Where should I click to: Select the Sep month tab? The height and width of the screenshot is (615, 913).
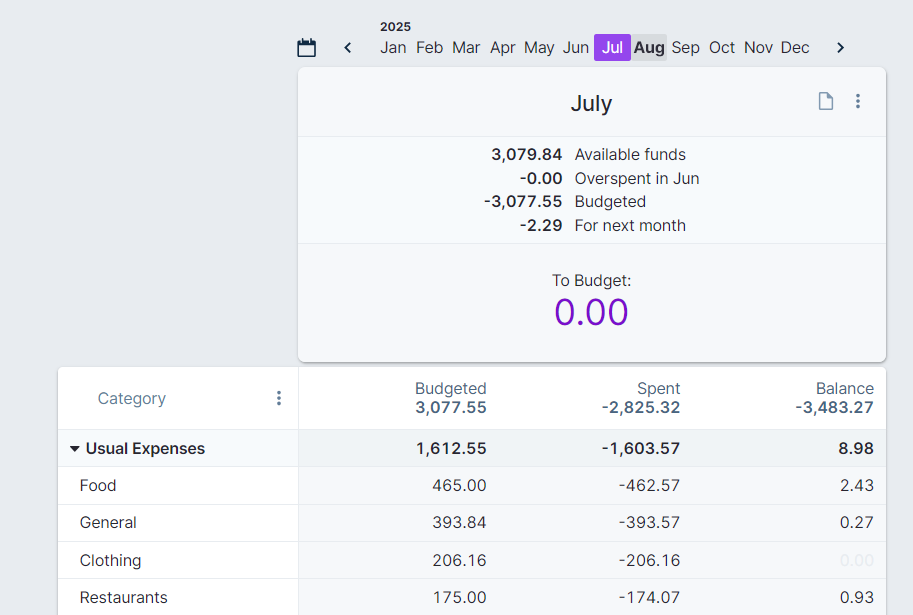click(685, 47)
